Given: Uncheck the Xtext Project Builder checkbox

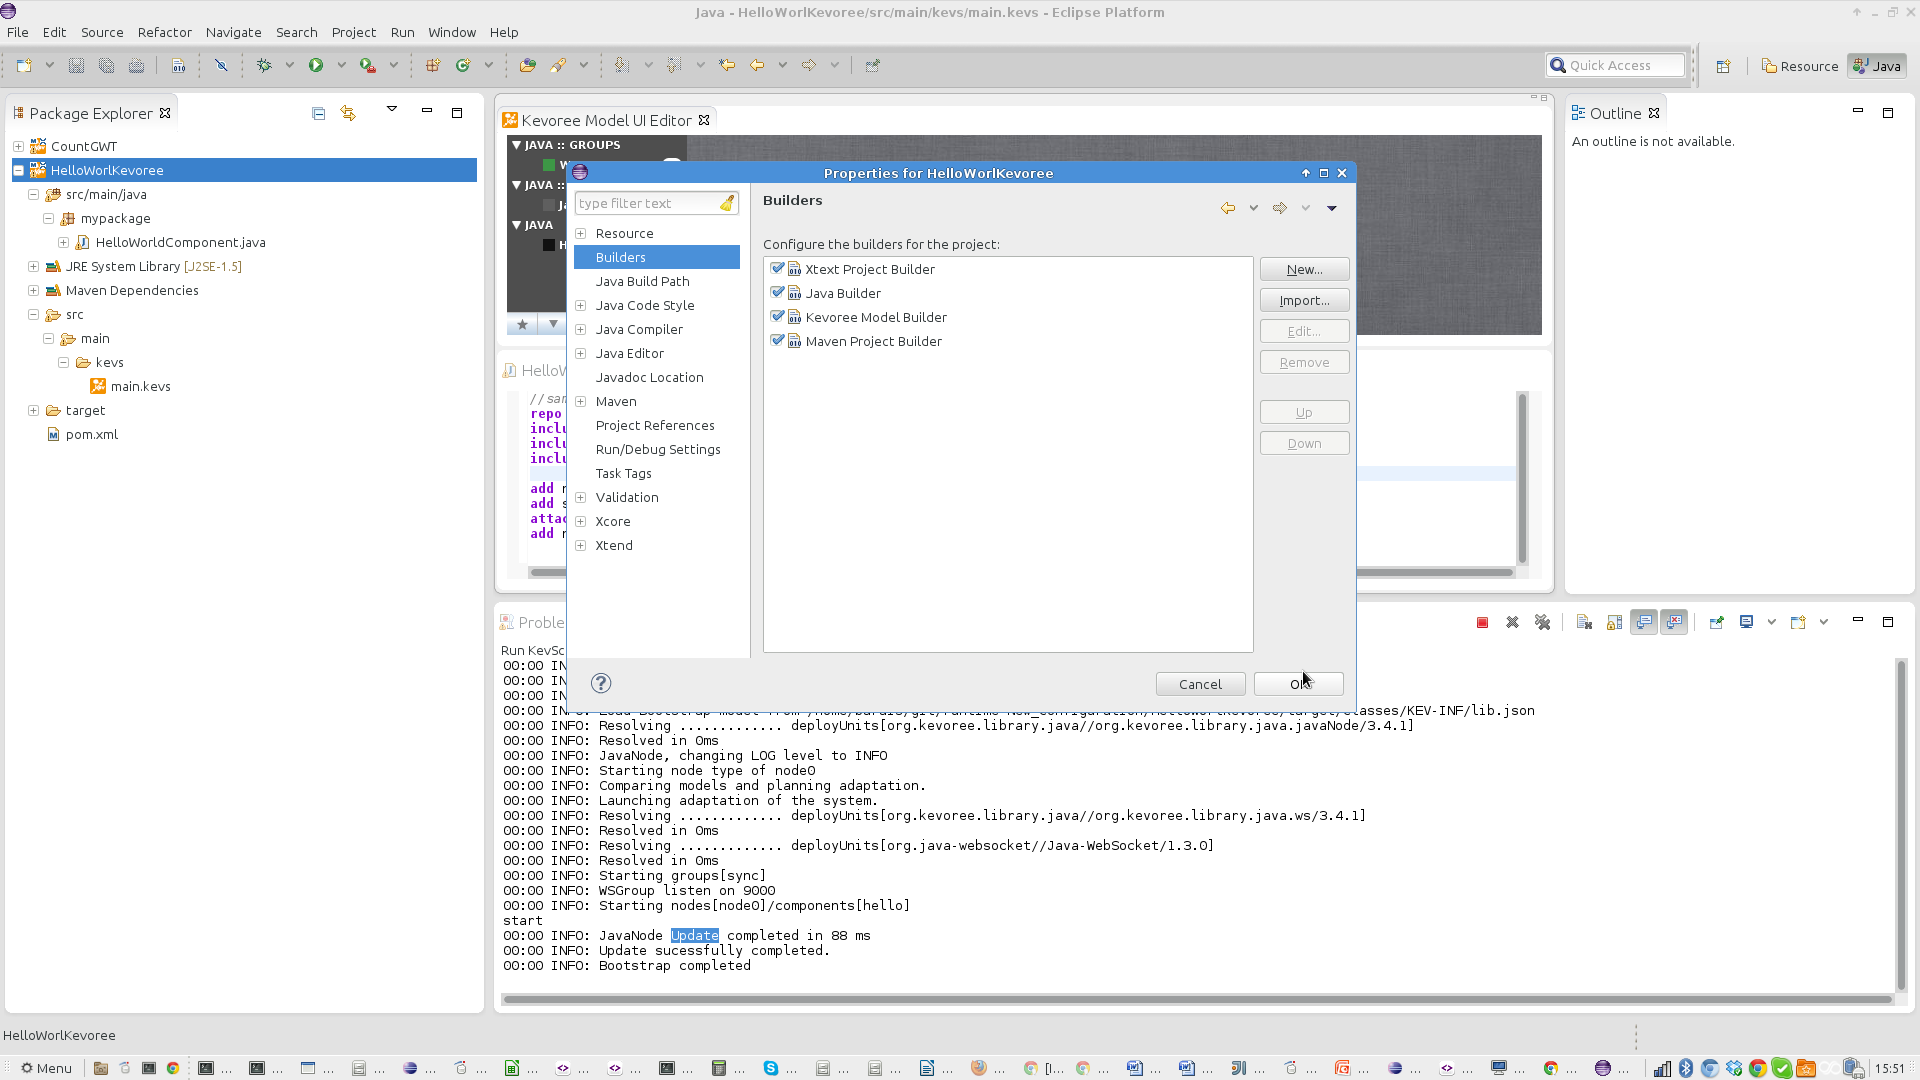Looking at the screenshot, I should click(778, 269).
